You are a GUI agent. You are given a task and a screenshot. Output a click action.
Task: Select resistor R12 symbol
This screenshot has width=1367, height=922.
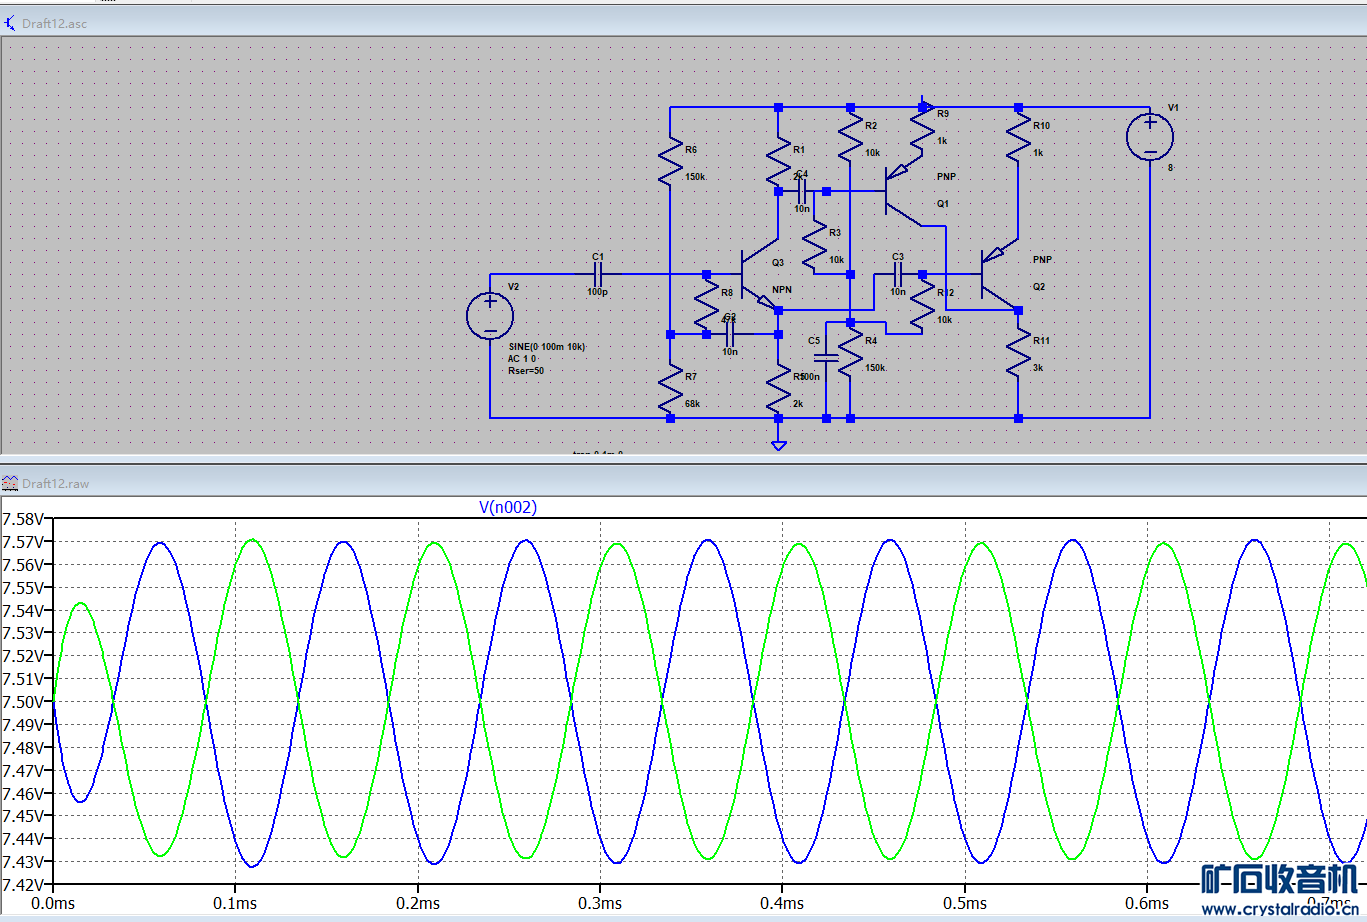pyautogui.click(x=922, y=303)
